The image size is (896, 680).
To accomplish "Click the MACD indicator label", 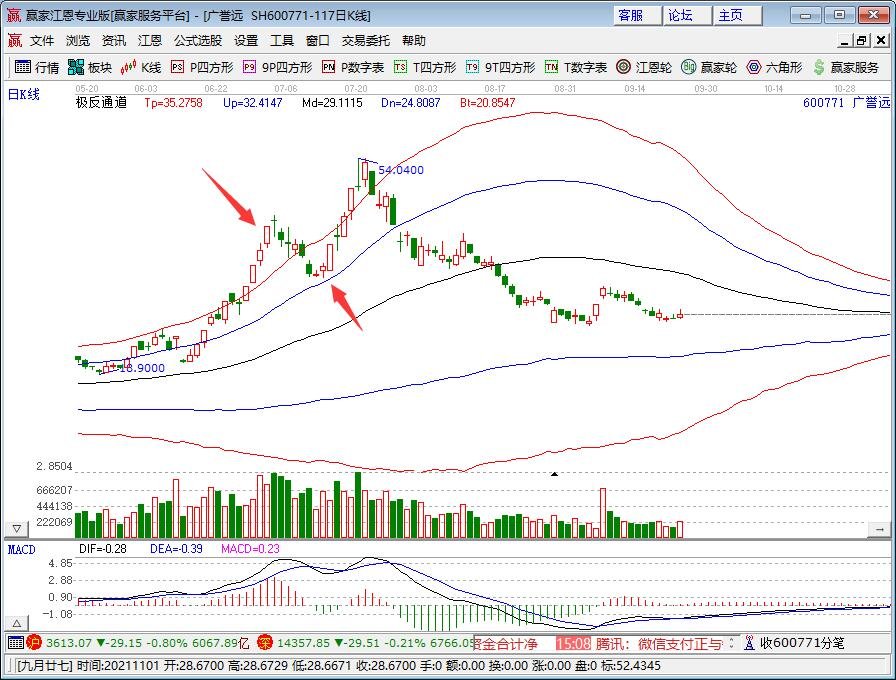I will 21,550.
